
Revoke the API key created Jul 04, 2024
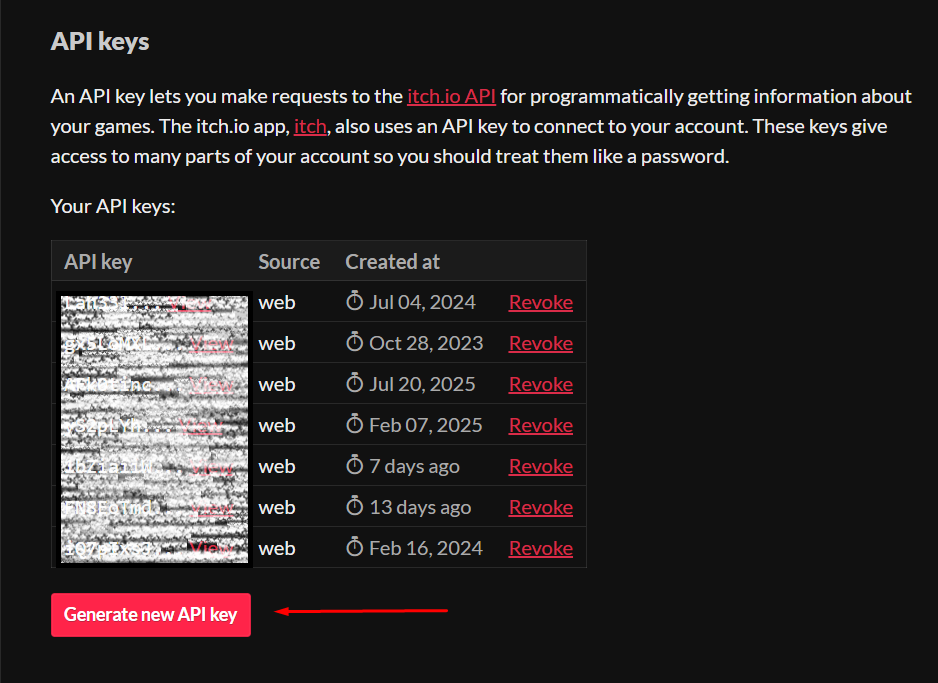click(540, 302)
